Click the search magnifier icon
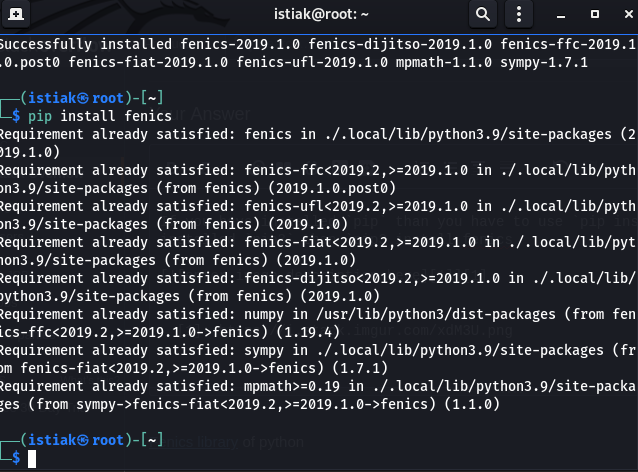Image resolution: width=638 pixels, height=472 pixels. [x=482, y=14]
